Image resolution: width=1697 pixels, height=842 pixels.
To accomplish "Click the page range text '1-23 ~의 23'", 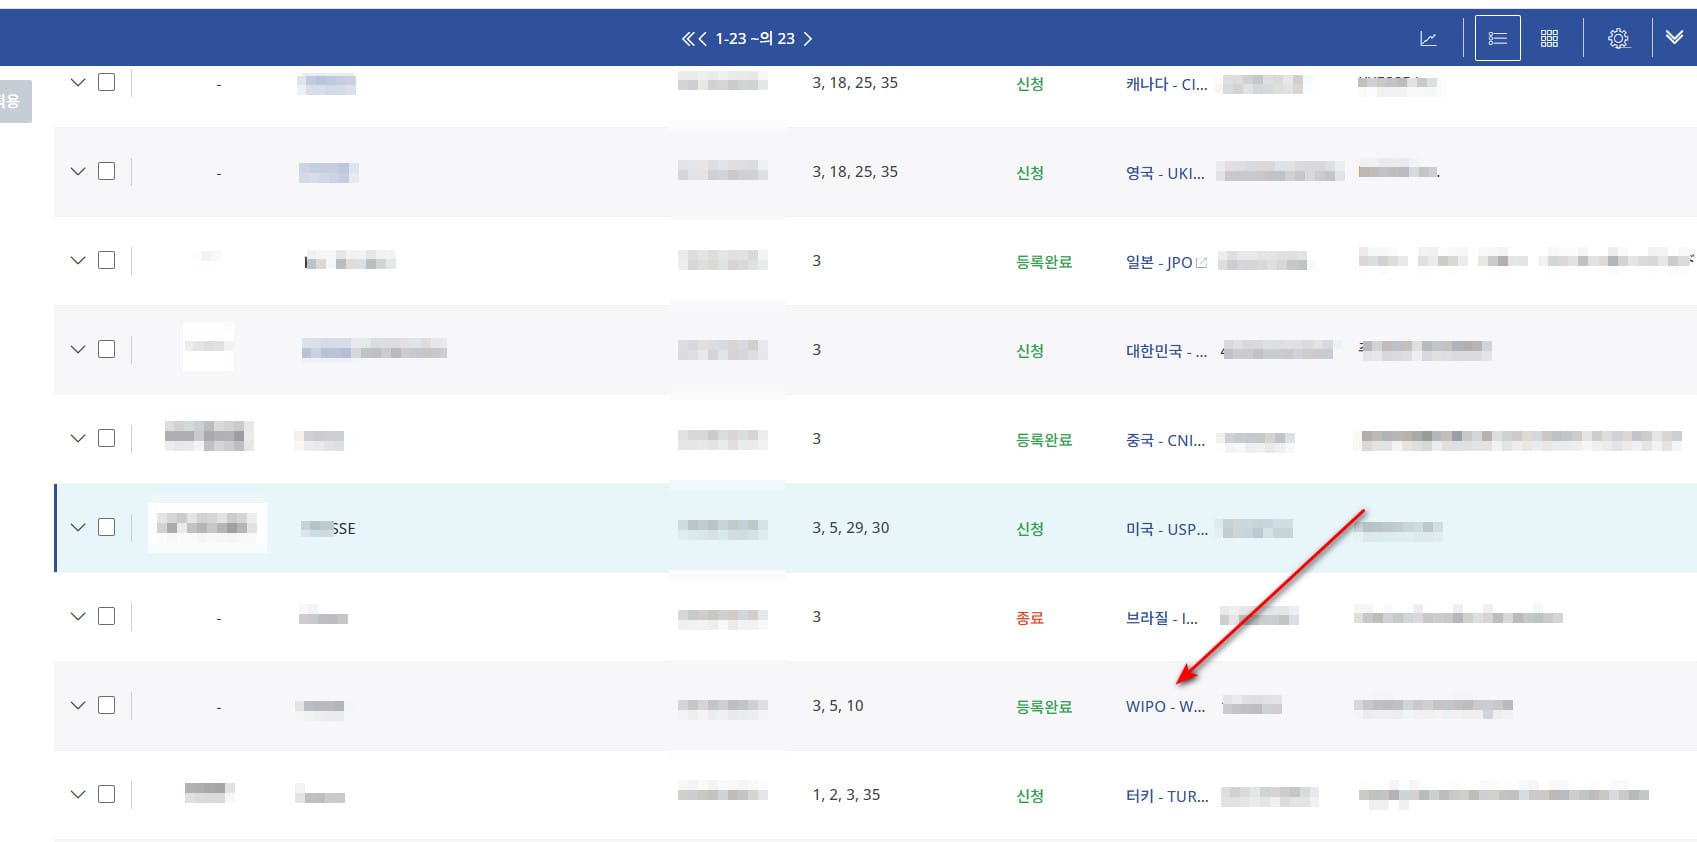I will point(755,39).
